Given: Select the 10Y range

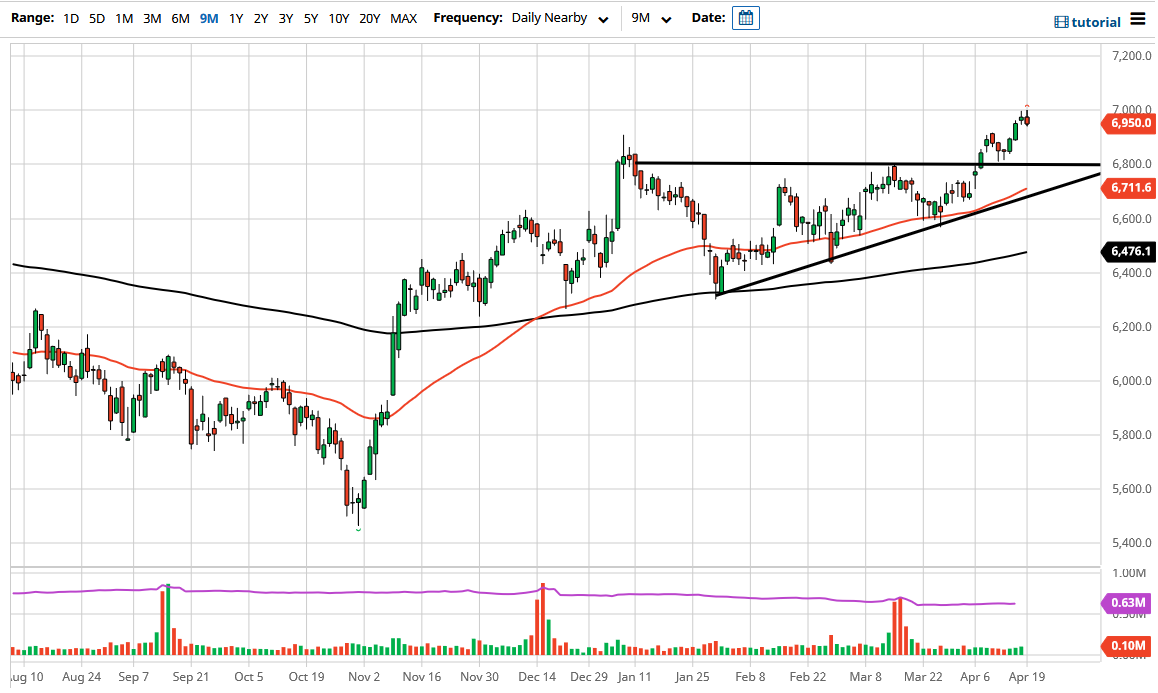Looking at the screenshot, I should click(x=338, y=18).
